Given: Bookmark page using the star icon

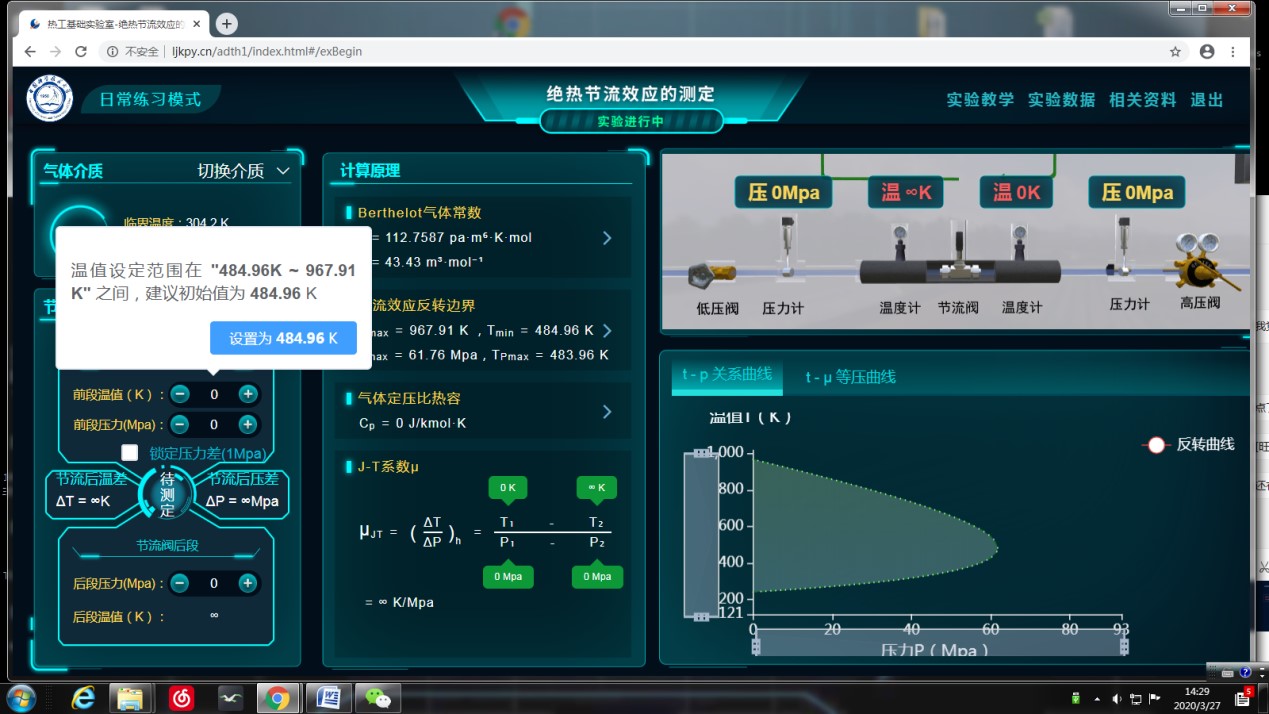Looking at the screenshot, I should pos(1176,51).
